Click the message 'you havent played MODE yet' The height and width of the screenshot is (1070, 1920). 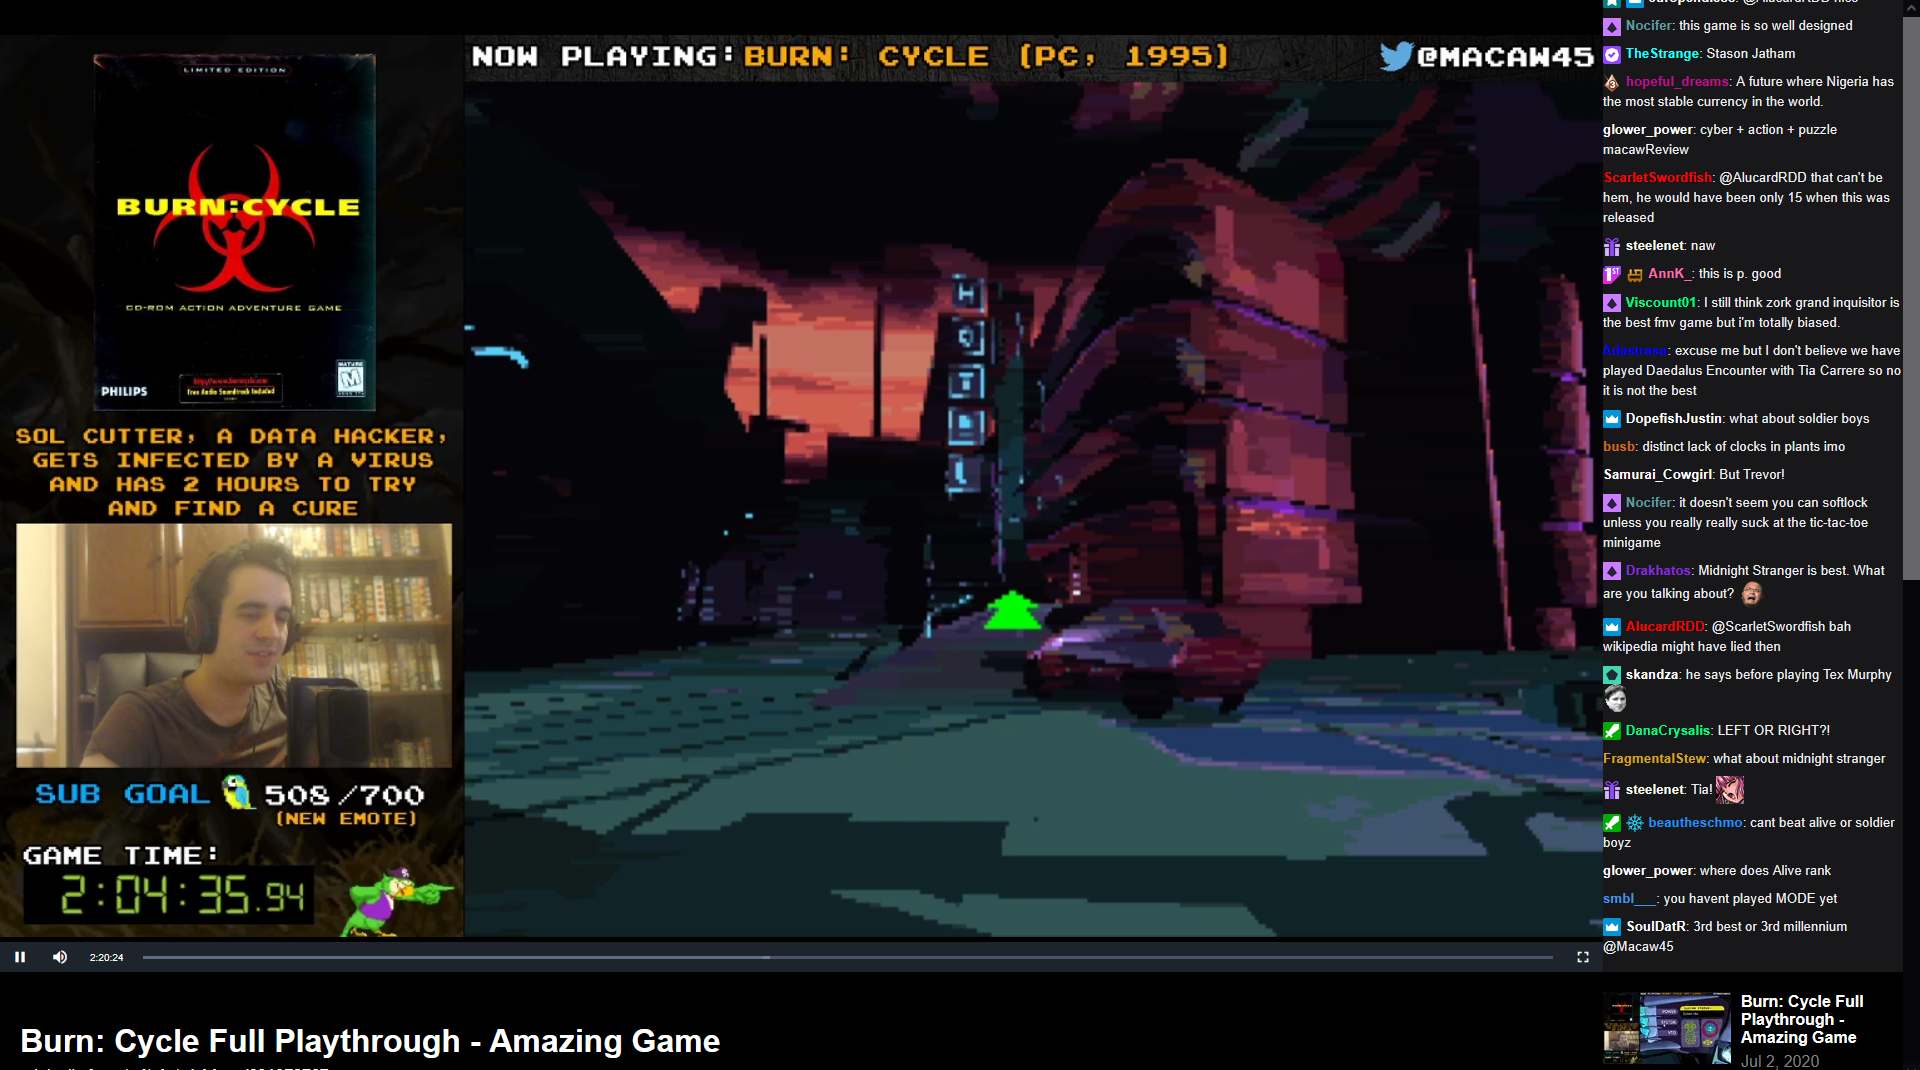[x=1750, y=899]
